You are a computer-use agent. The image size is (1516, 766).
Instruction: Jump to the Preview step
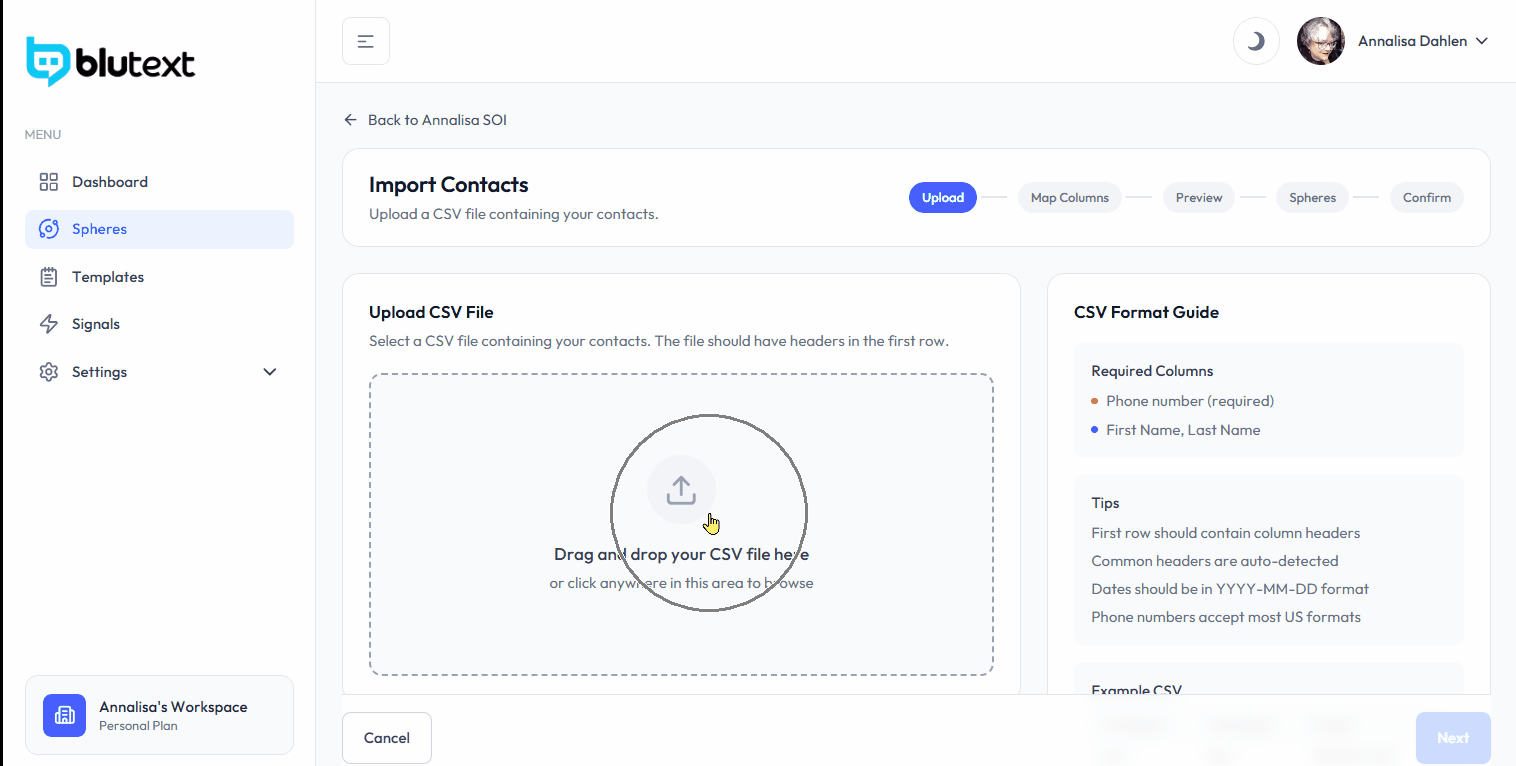[1199, 198]
